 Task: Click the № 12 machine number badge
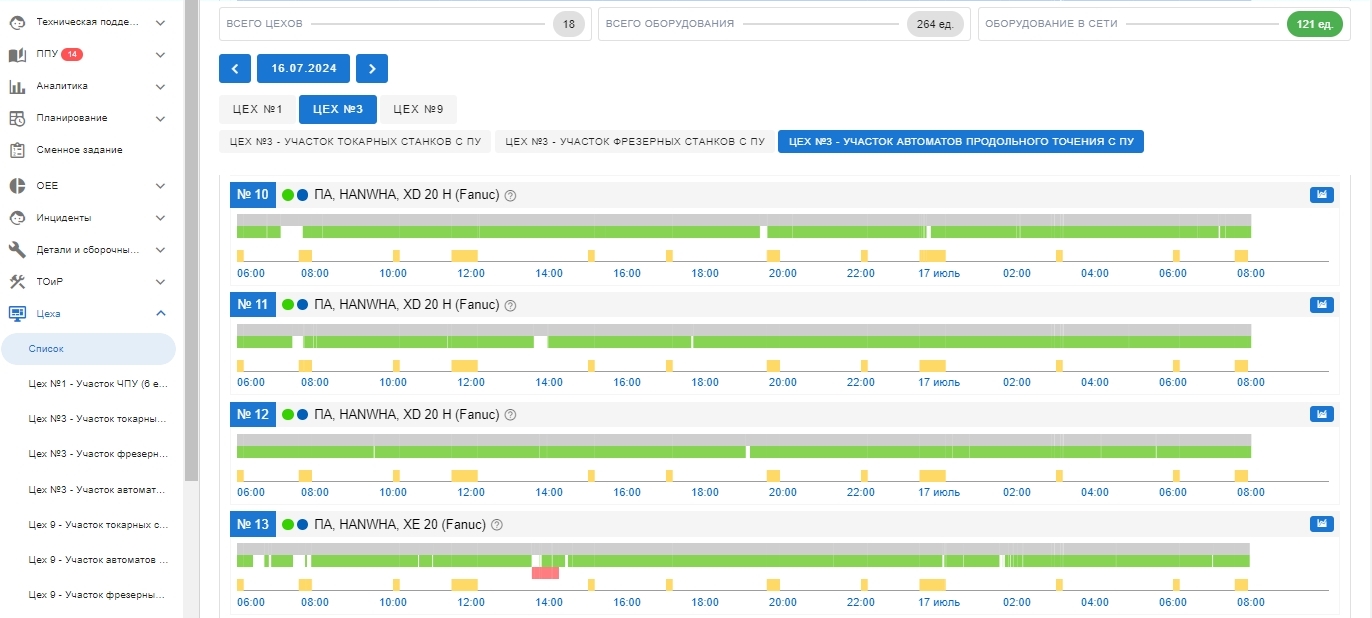252,414
